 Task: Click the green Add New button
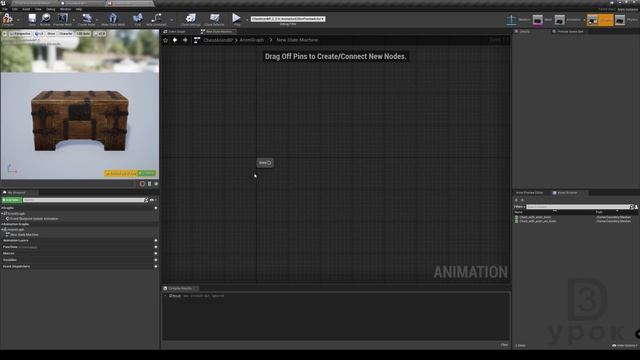point(11,200)
